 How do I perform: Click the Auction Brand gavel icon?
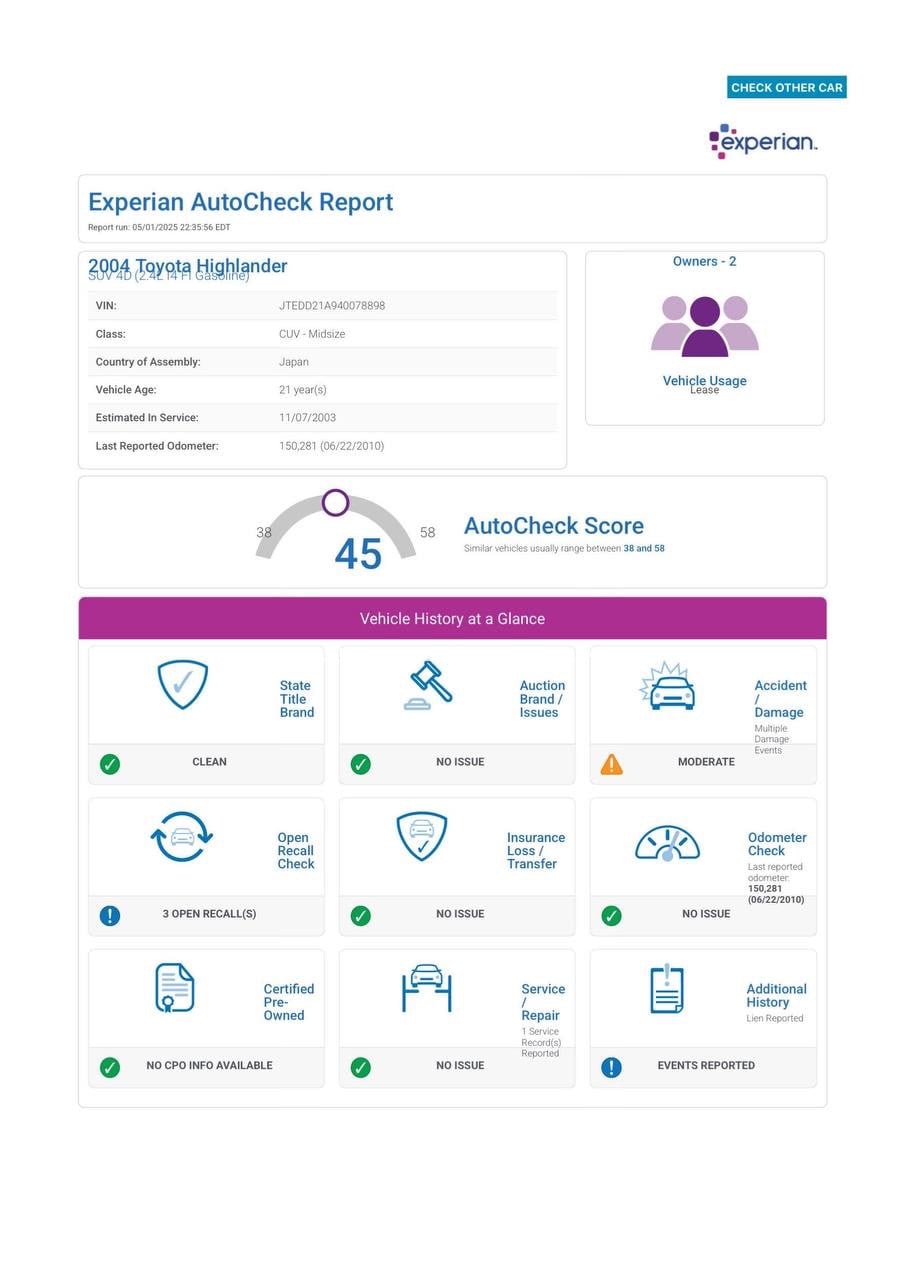(428, 685)
